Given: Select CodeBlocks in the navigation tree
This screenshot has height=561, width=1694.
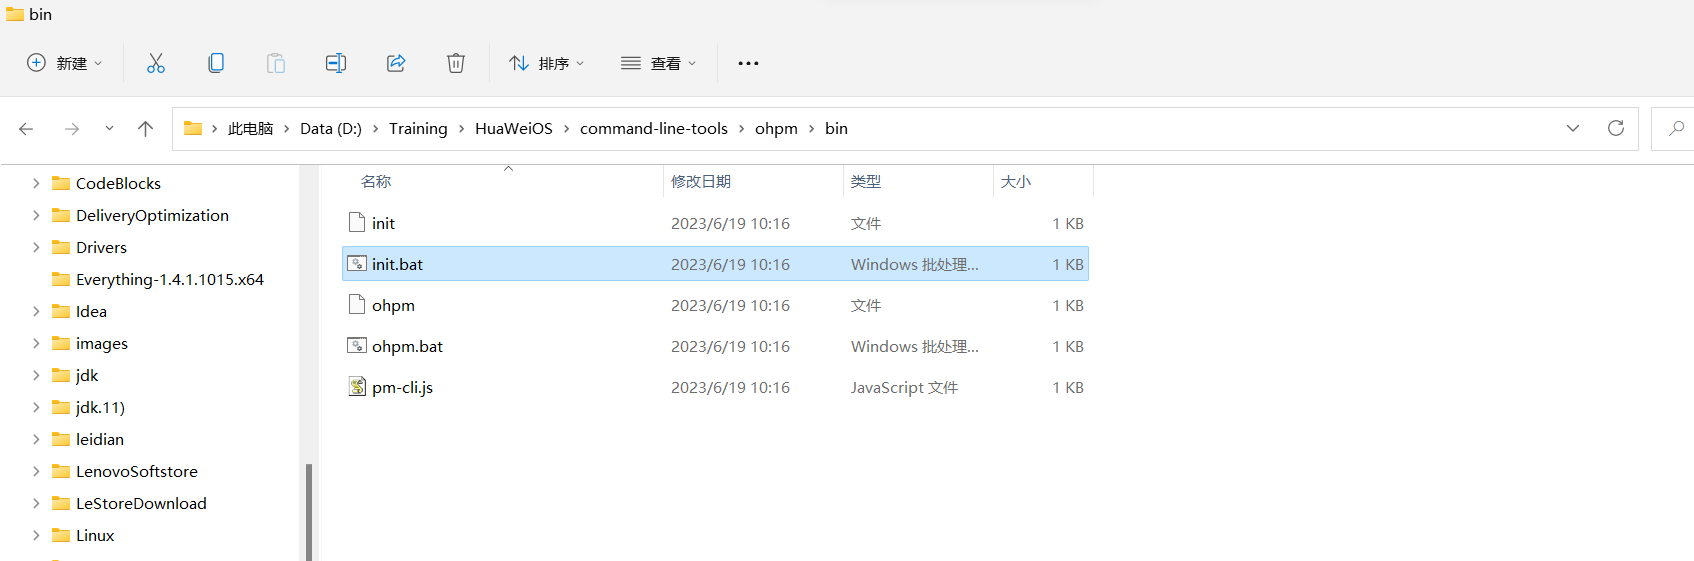Looking at the screenshot, I should (118, 183).
